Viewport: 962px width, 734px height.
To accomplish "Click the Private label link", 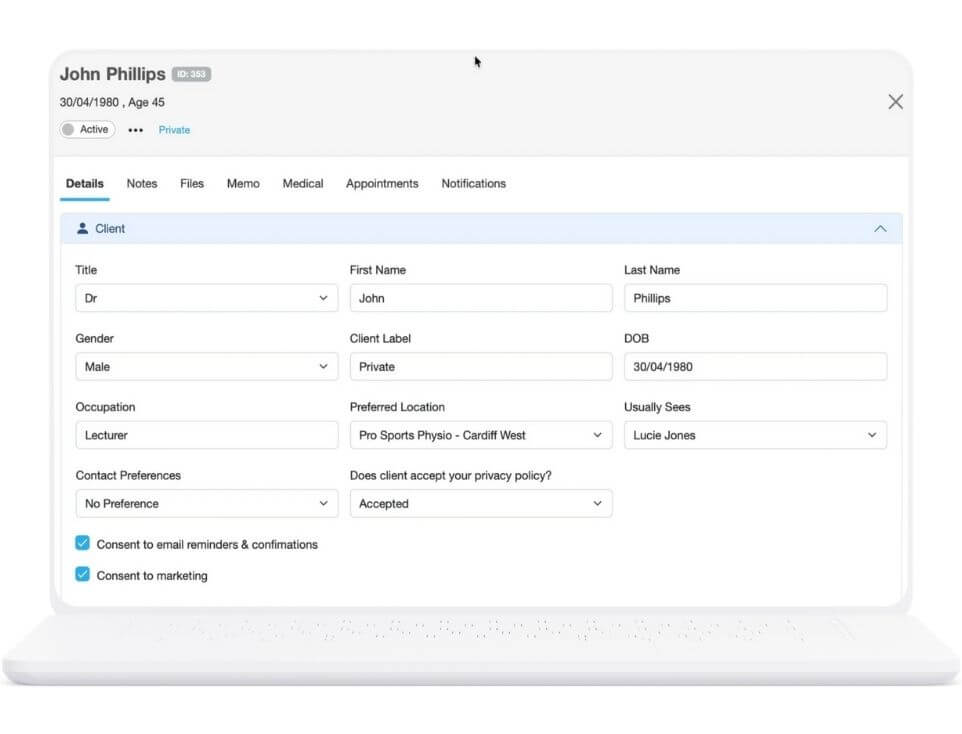I will 174,129.
